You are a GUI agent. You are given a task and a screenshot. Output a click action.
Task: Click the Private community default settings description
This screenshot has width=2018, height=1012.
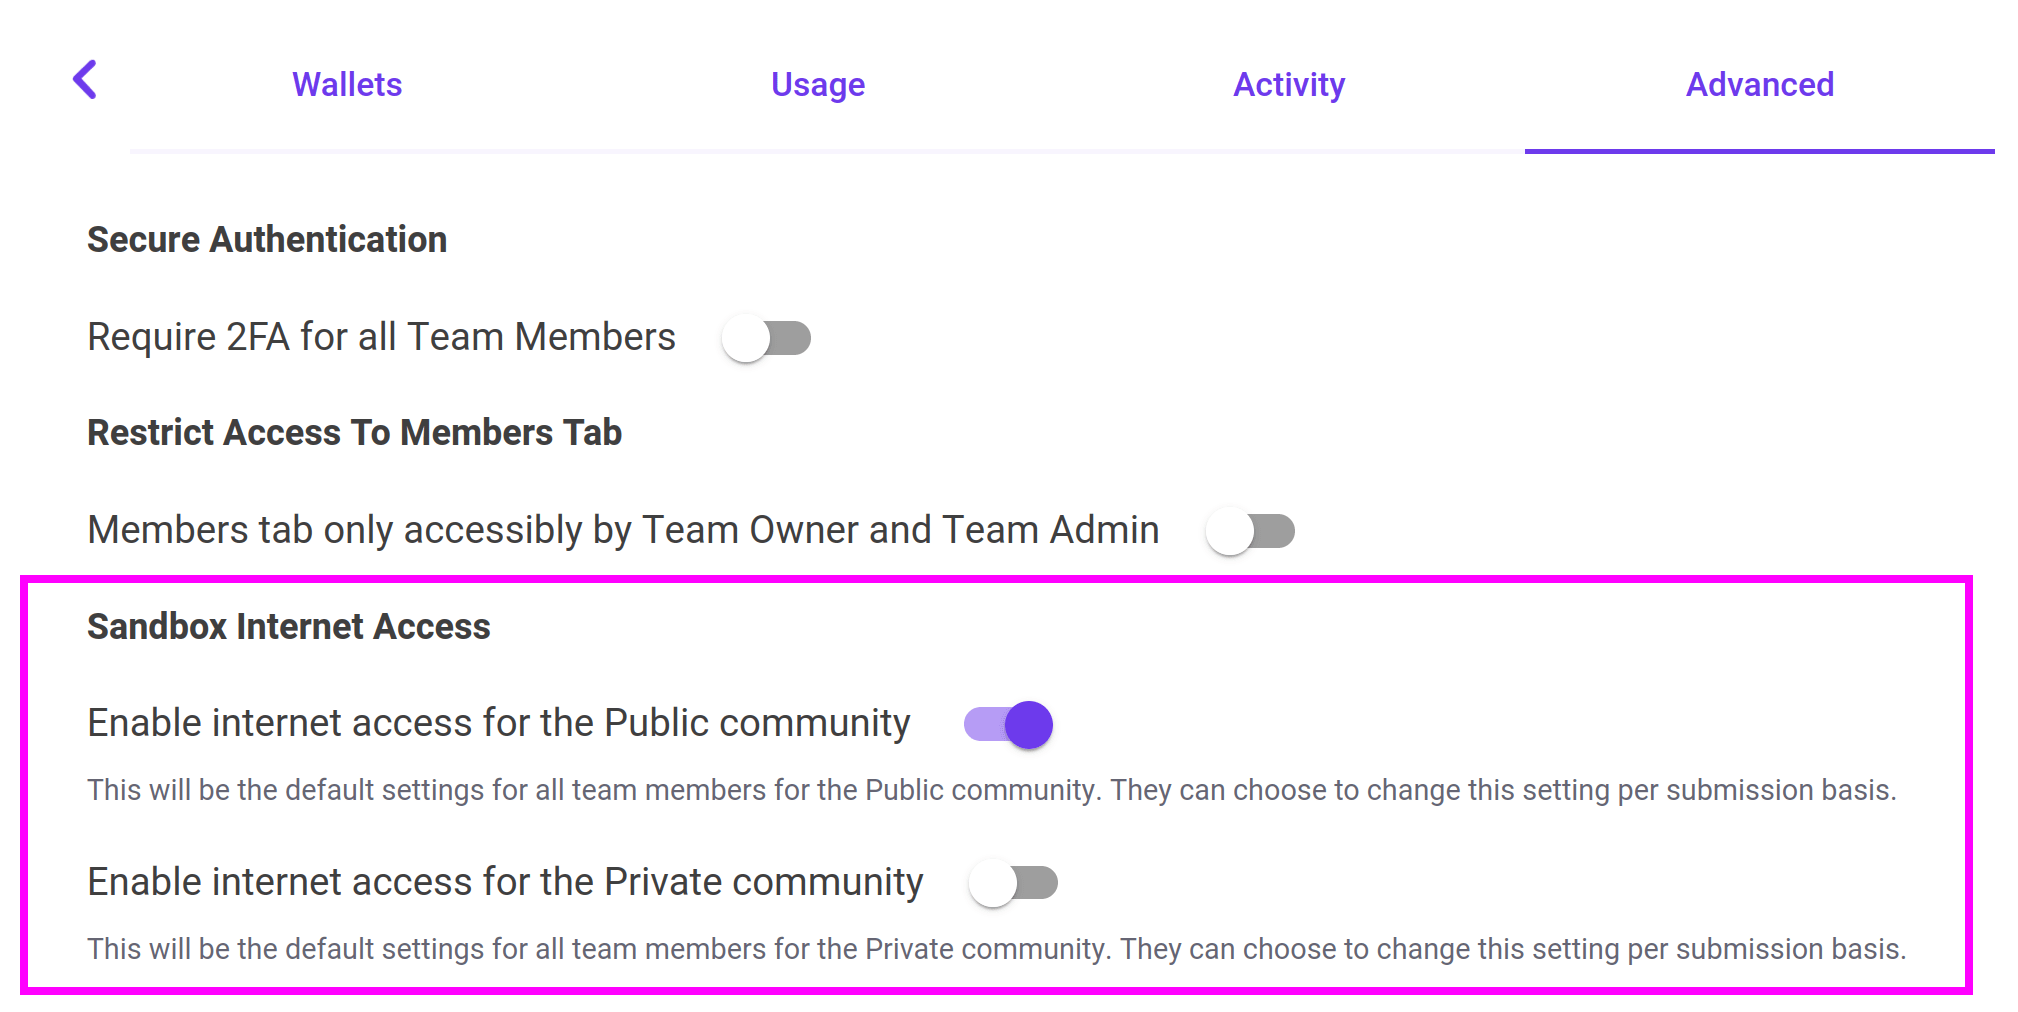(x=996, y=949)
